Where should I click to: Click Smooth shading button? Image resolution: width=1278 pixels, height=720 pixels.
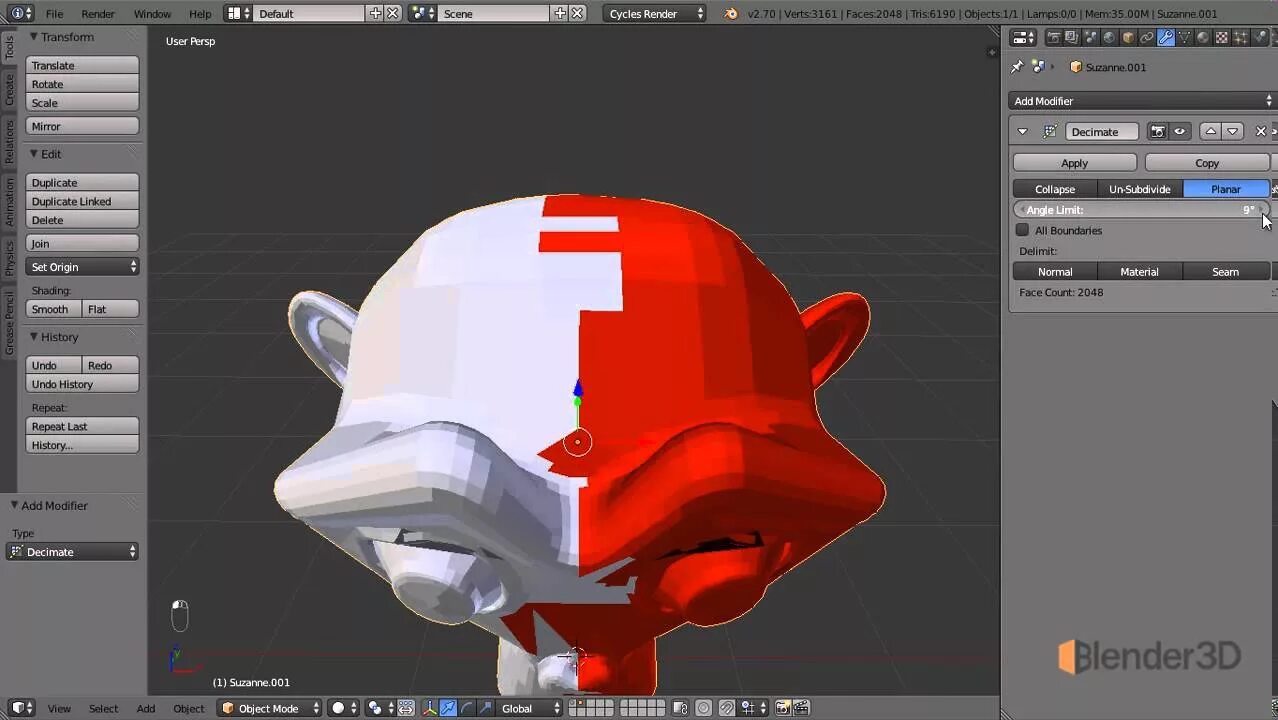[53, 309]
